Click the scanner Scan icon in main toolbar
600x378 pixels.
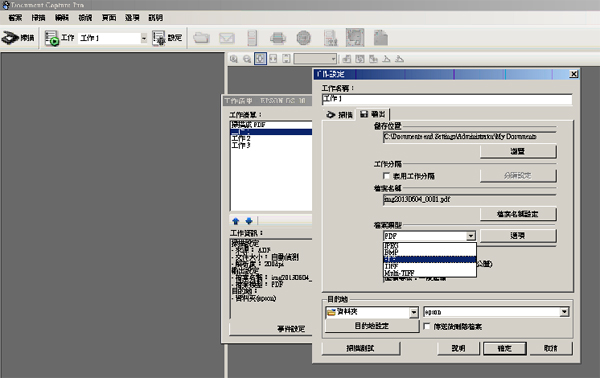[10, 37]
